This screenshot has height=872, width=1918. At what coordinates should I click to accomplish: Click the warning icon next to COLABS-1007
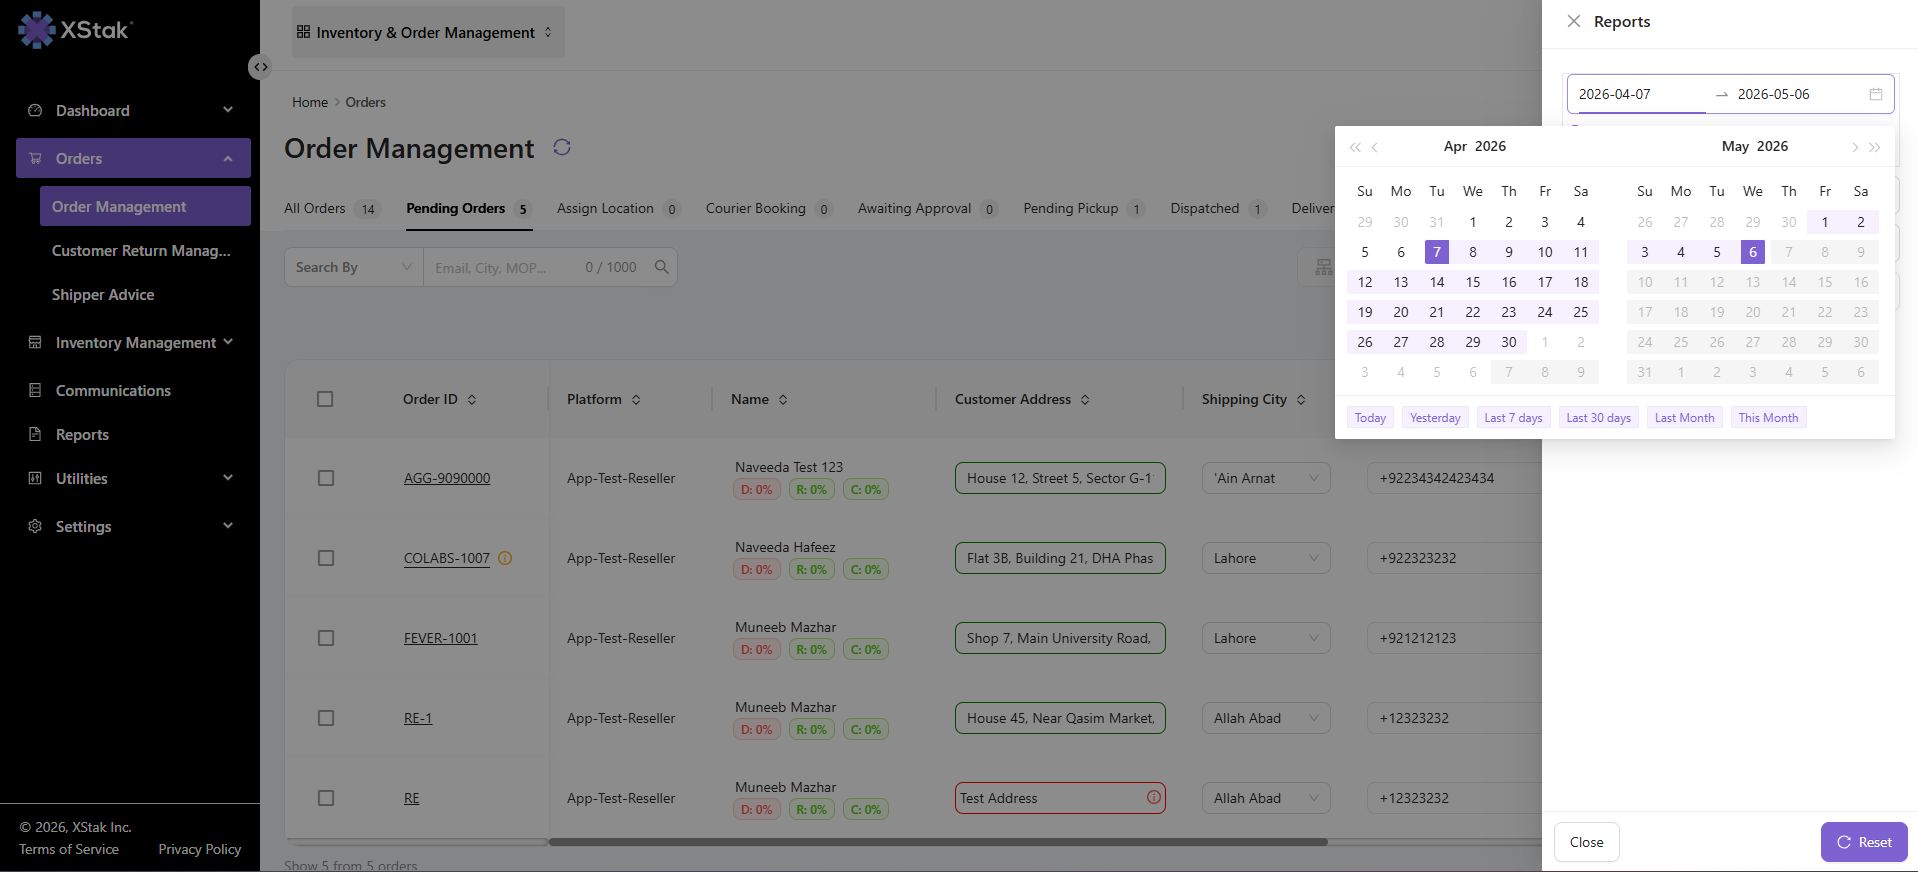pyautogui.click(x=505, y=558)
